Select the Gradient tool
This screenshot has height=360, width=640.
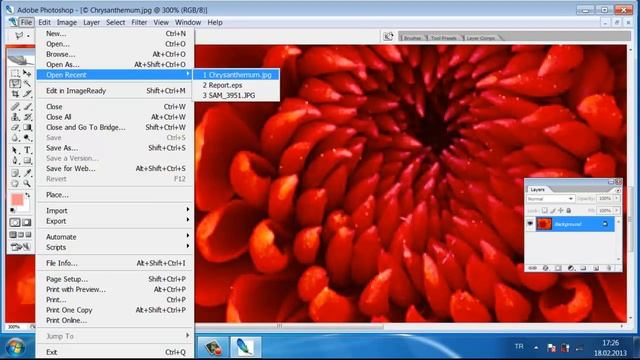(27, 127)
